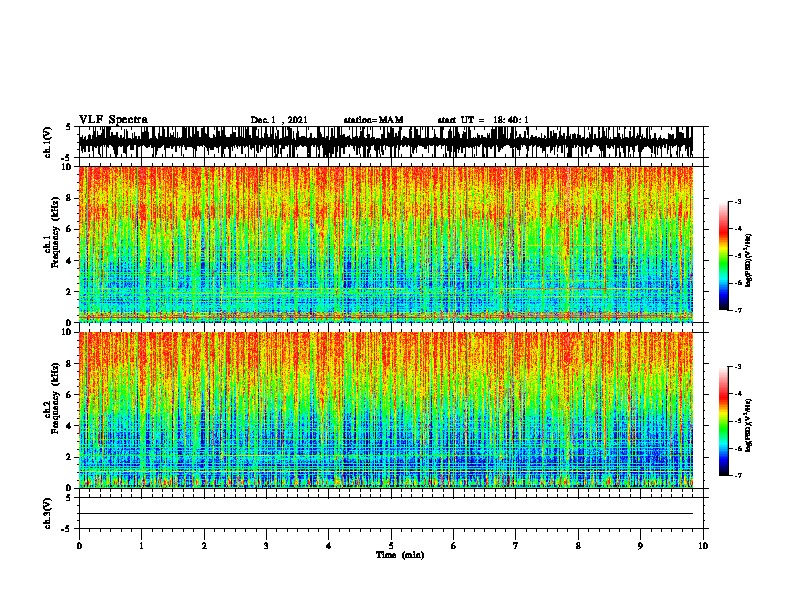Click the flat line in ch.3 panel

click(386, 514)
